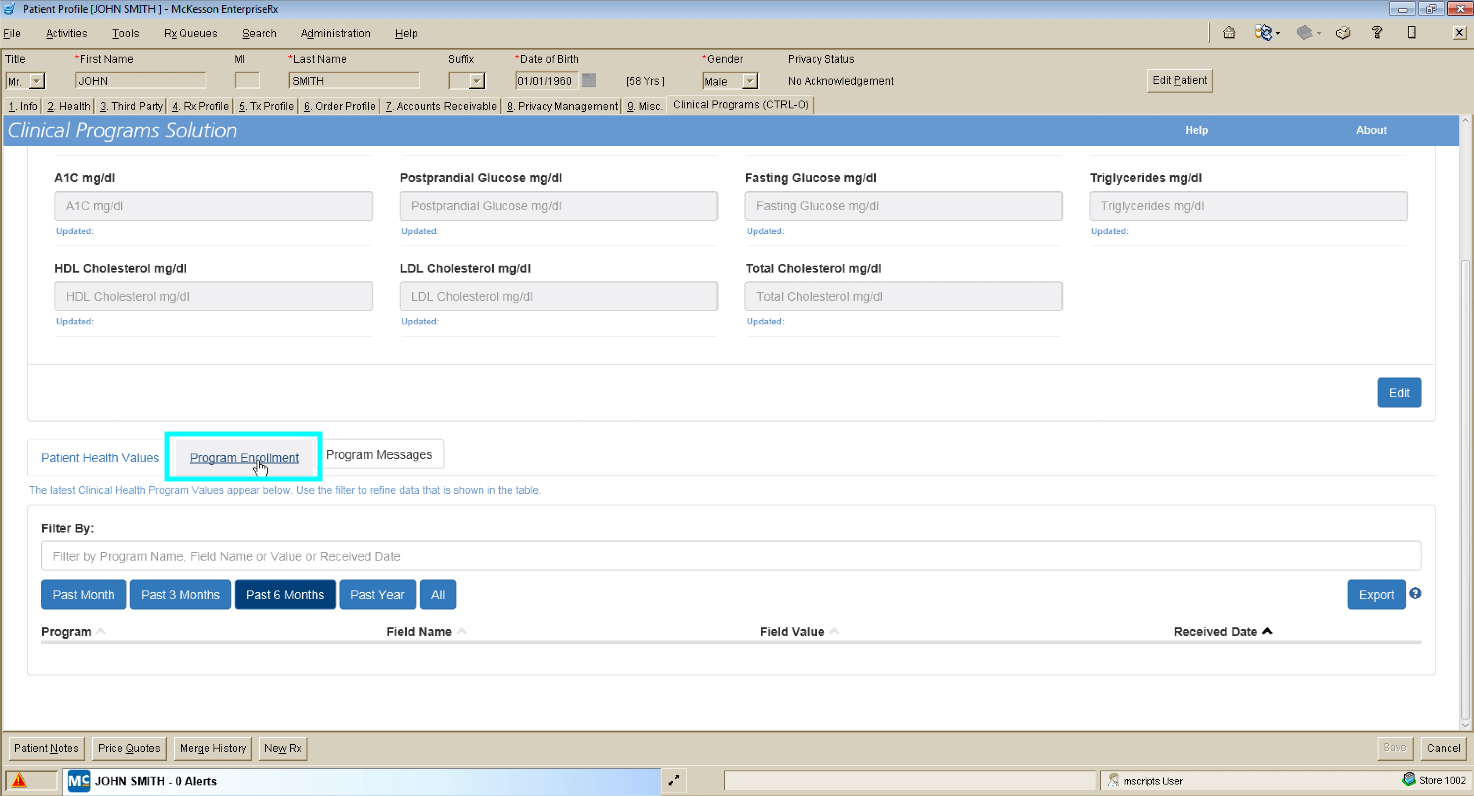Click the Edit Patient button
This screenshot has width=1474, height=796.
[x=1180, y=81]
